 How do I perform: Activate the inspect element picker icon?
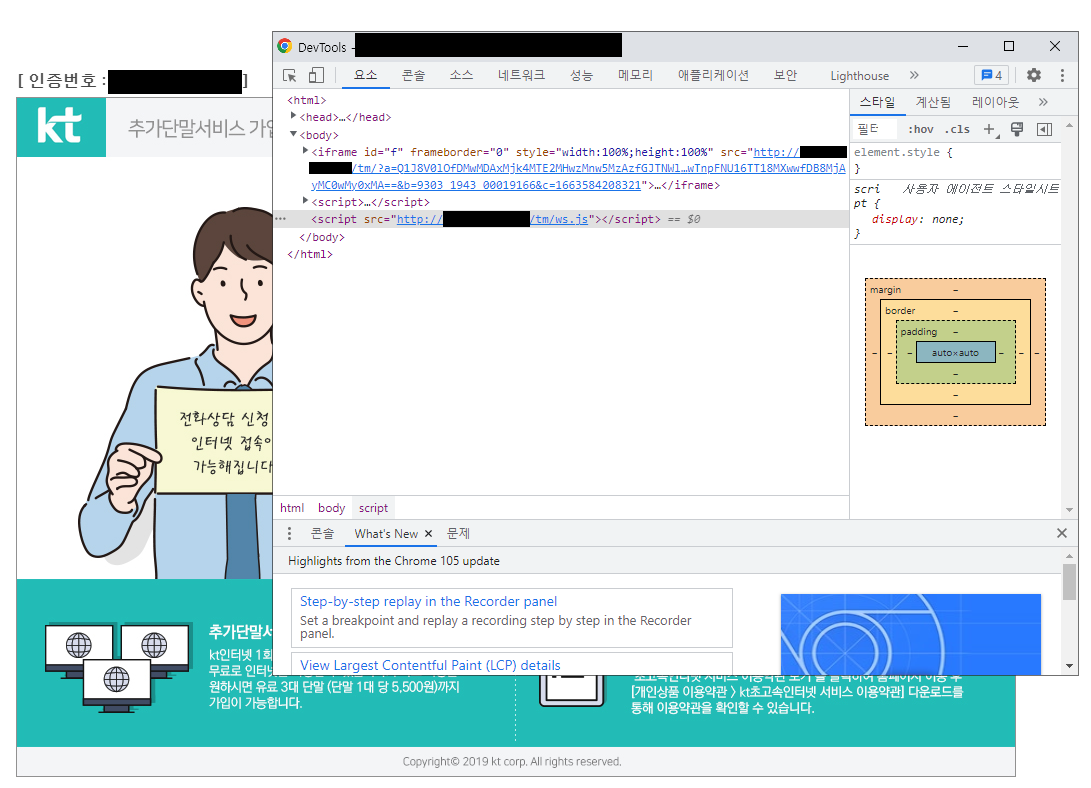290,75
